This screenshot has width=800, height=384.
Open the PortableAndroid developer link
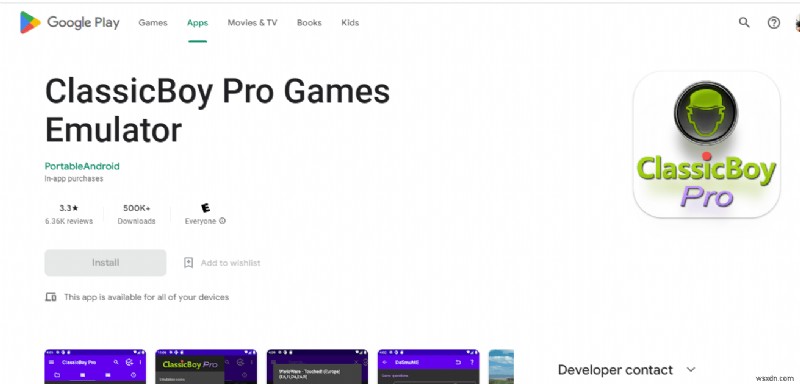pos(82,166)
